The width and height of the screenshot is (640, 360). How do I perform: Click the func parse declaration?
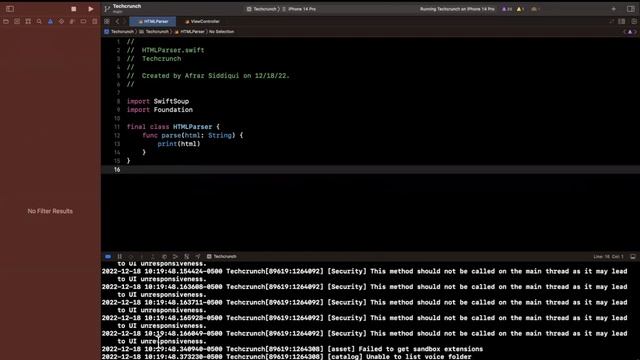point(193,136)
